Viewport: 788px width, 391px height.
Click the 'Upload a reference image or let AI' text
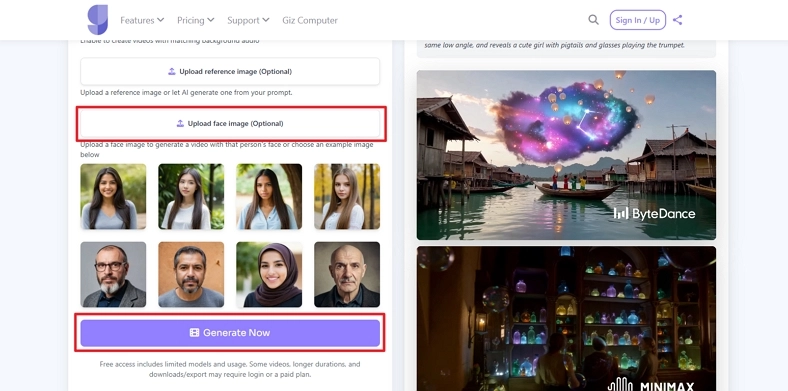[x=186, y=92]
